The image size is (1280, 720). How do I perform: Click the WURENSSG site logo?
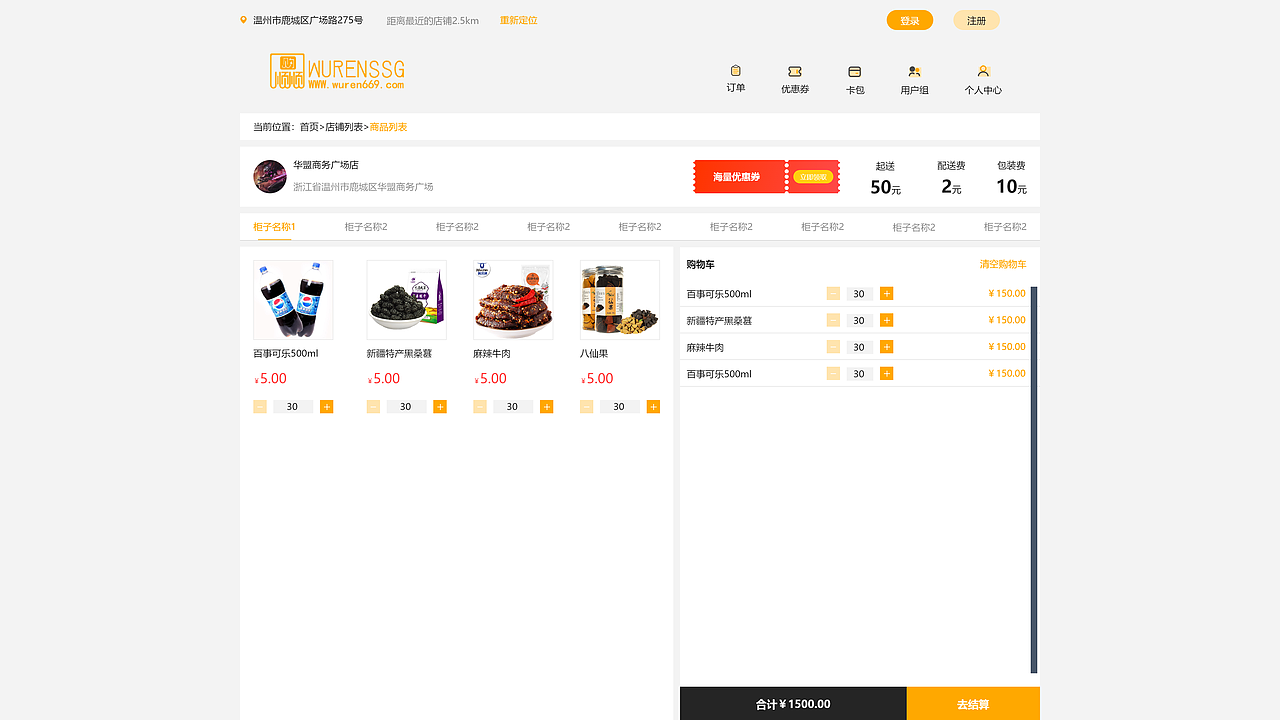(337, 71)
